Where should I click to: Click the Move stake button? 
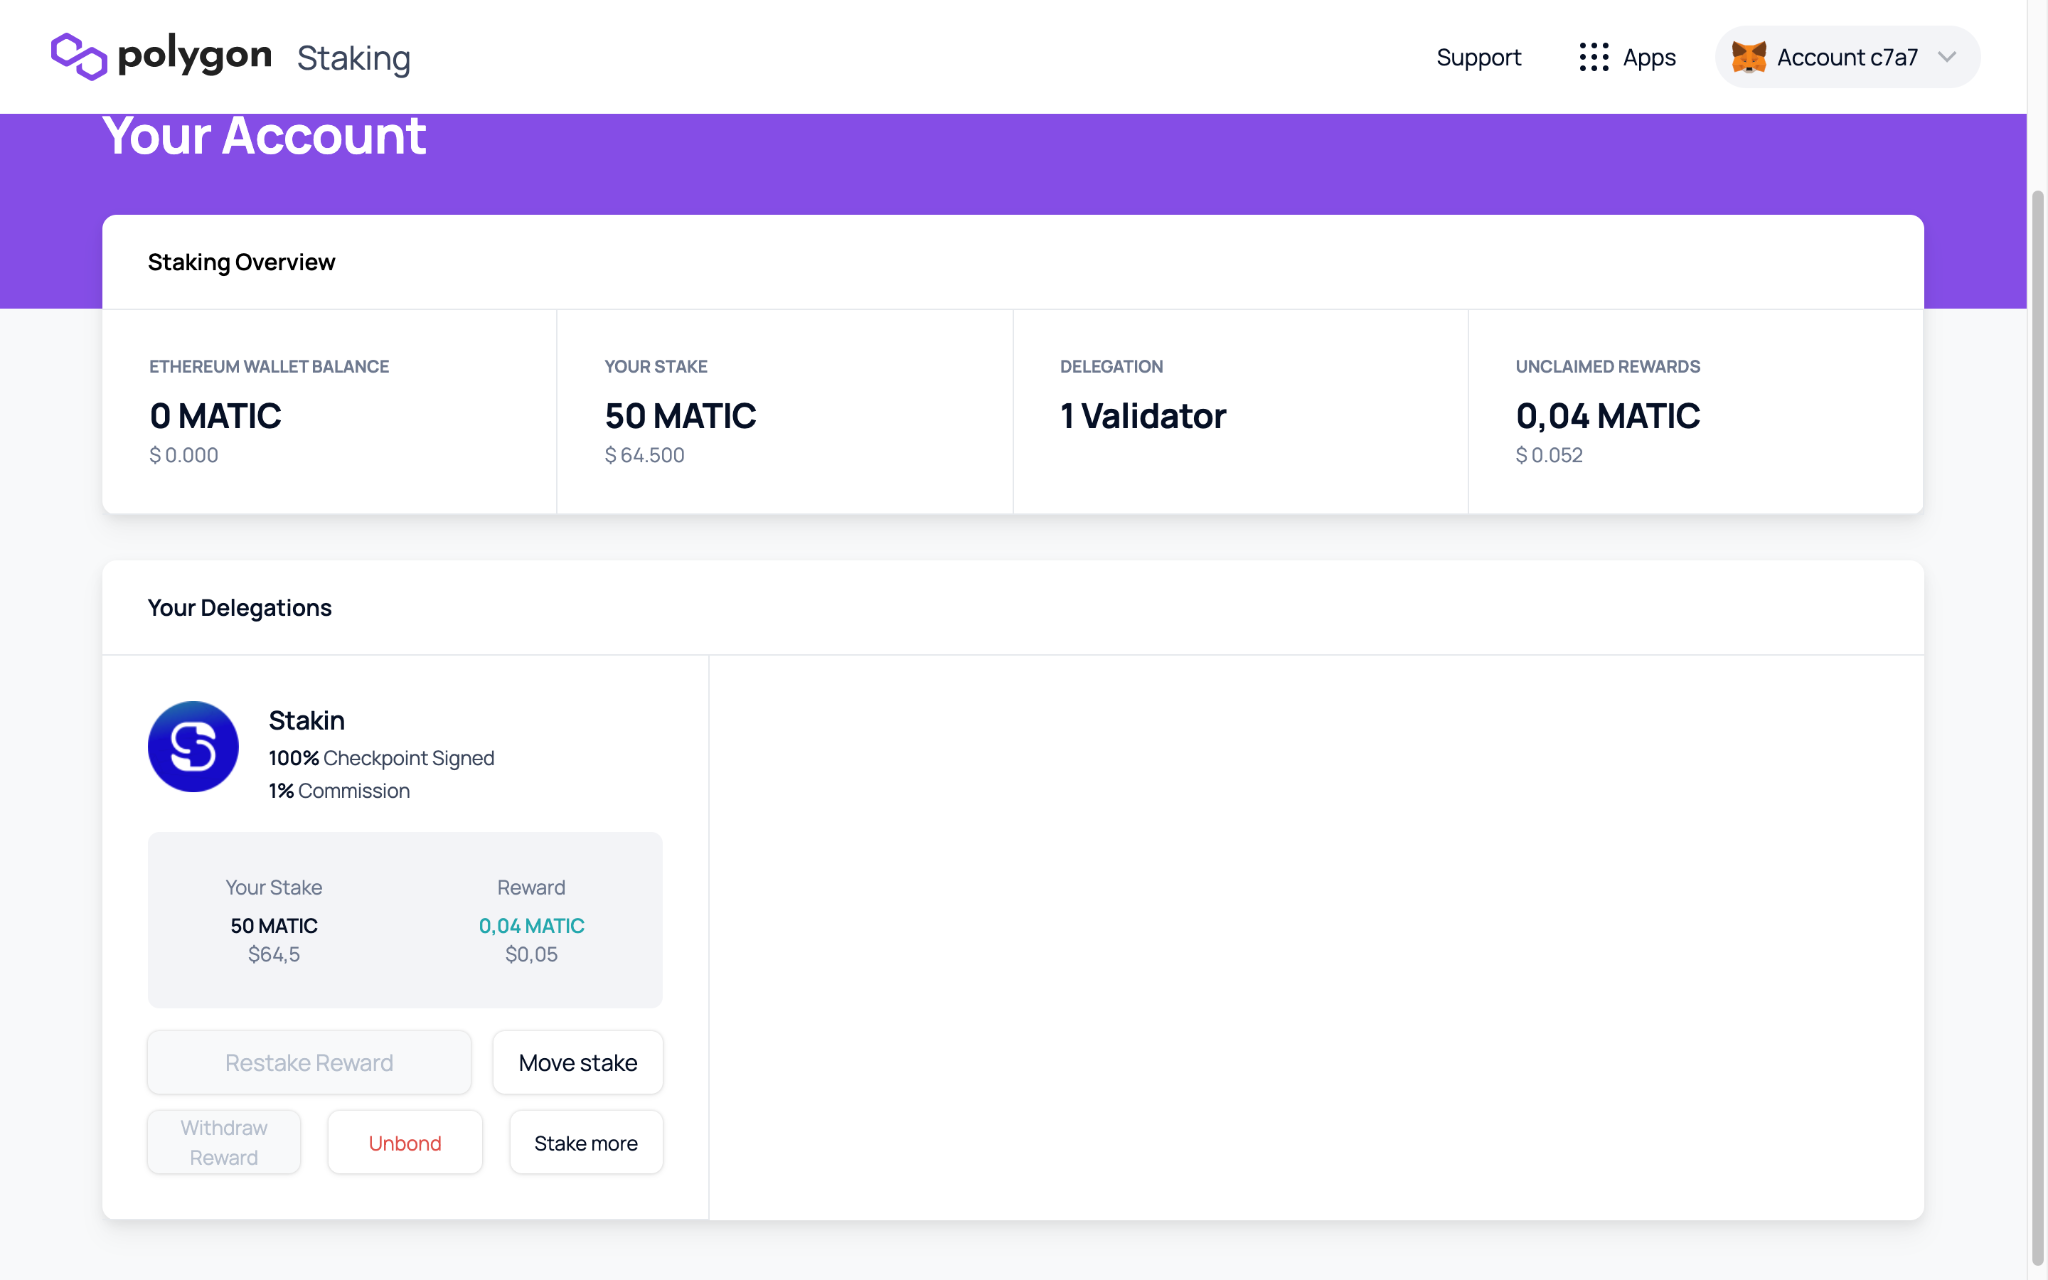(578, 1062)
